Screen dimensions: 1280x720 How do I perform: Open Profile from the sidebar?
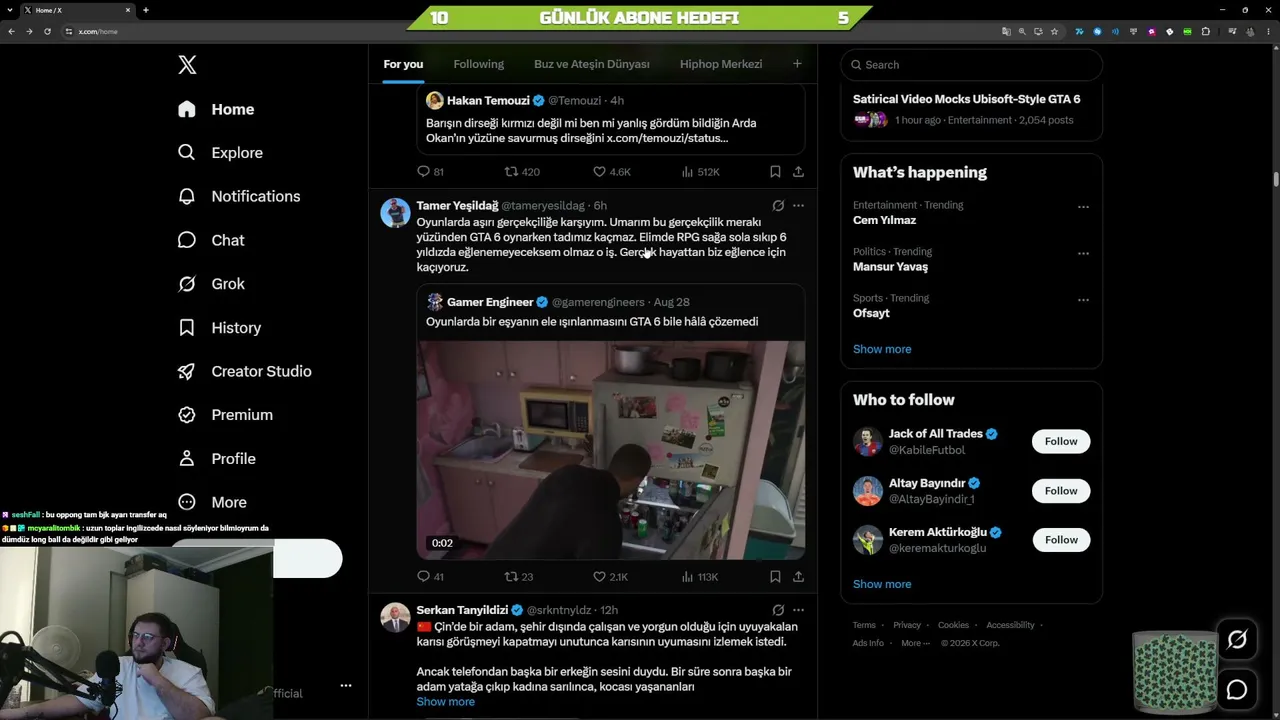pyautogui.click(x=216, y=459)
